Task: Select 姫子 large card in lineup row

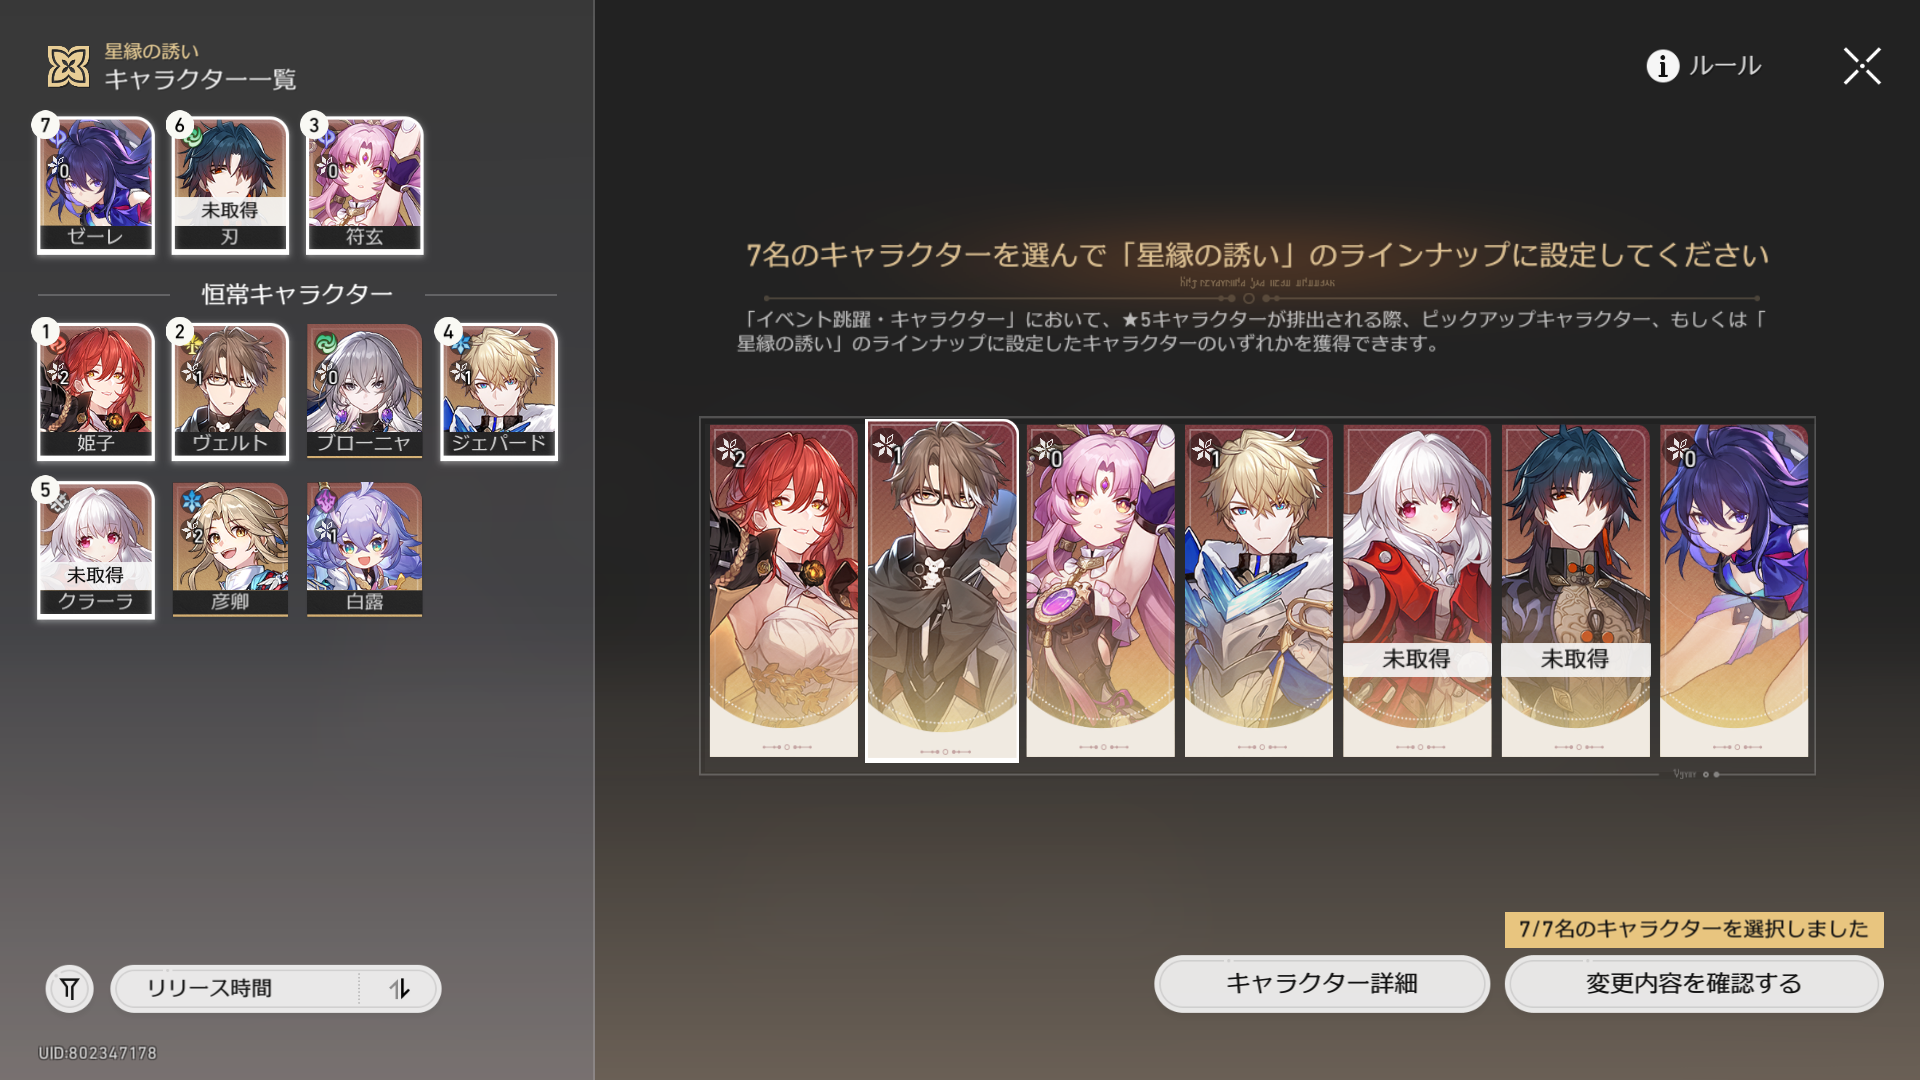Action: 784,591
